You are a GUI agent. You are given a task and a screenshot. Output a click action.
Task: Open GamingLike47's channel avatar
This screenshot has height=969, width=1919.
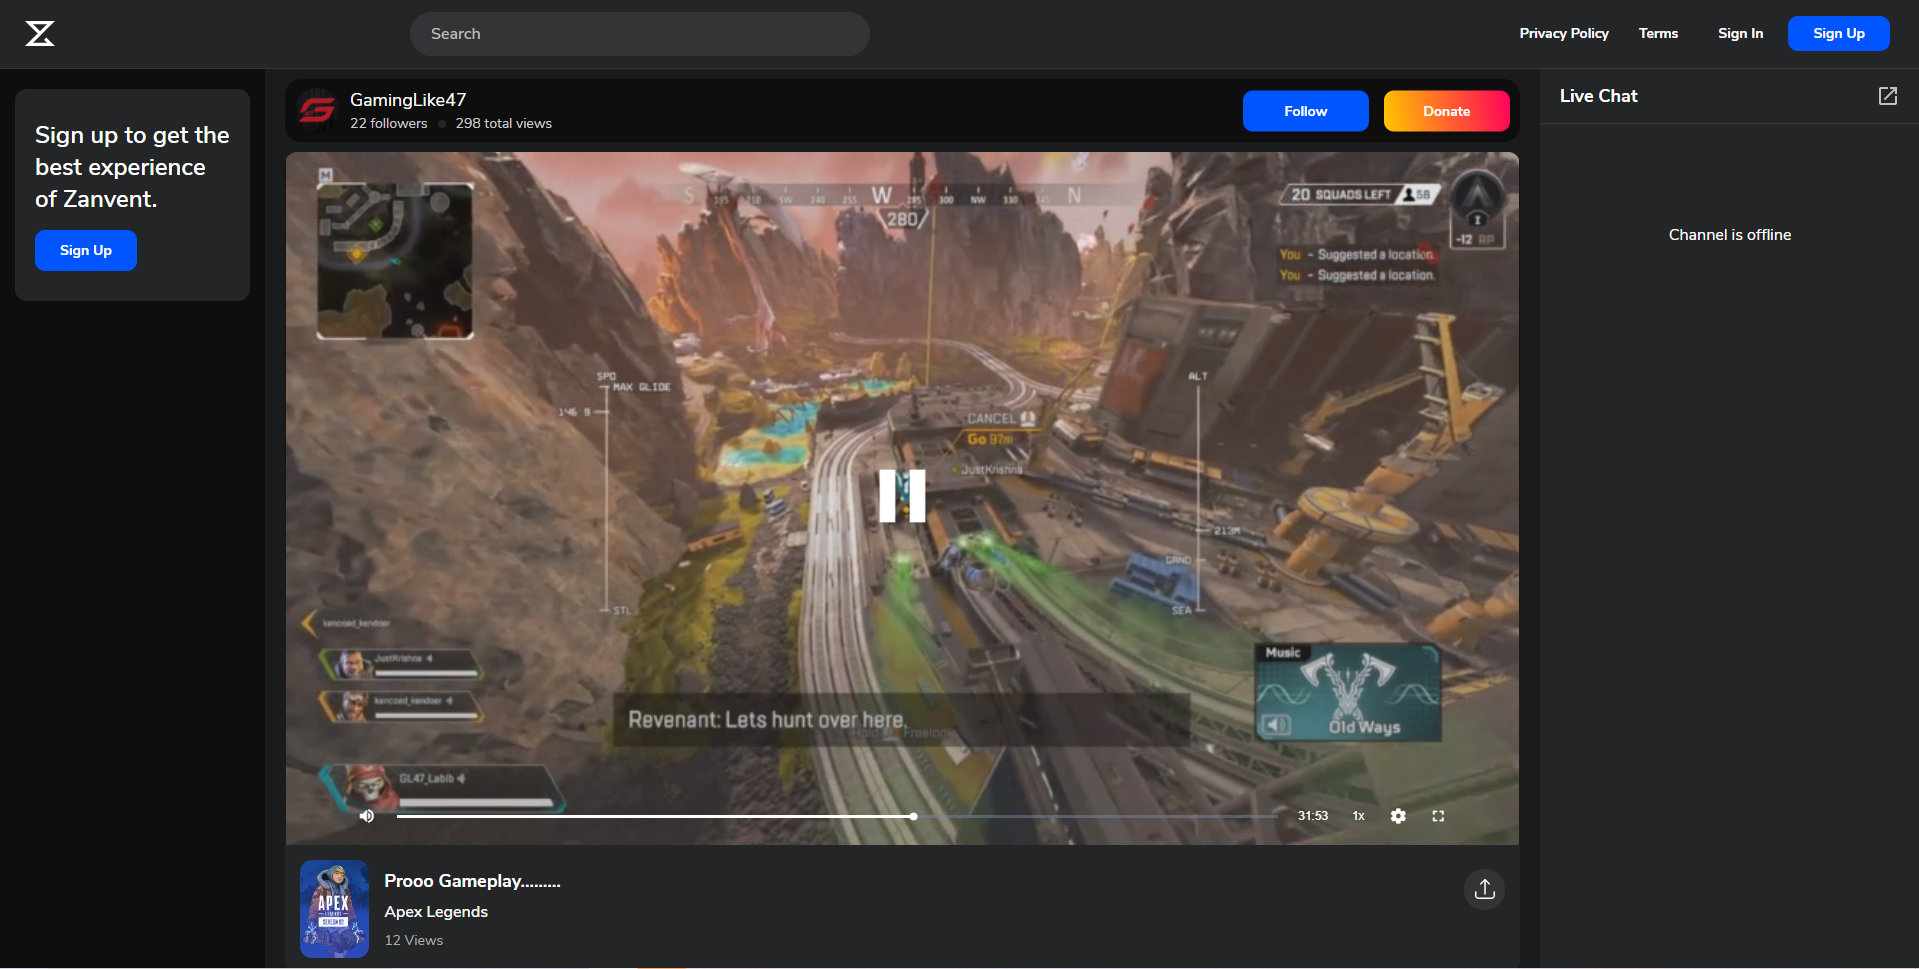(x=317, y=110)
